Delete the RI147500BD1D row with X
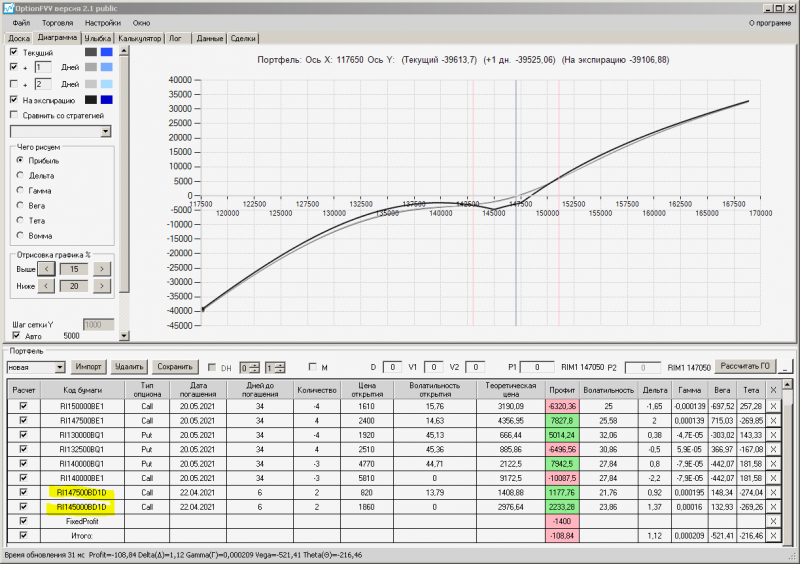This screenshot has width=800, height=564. pyautogui.click(x=773, y=493)
